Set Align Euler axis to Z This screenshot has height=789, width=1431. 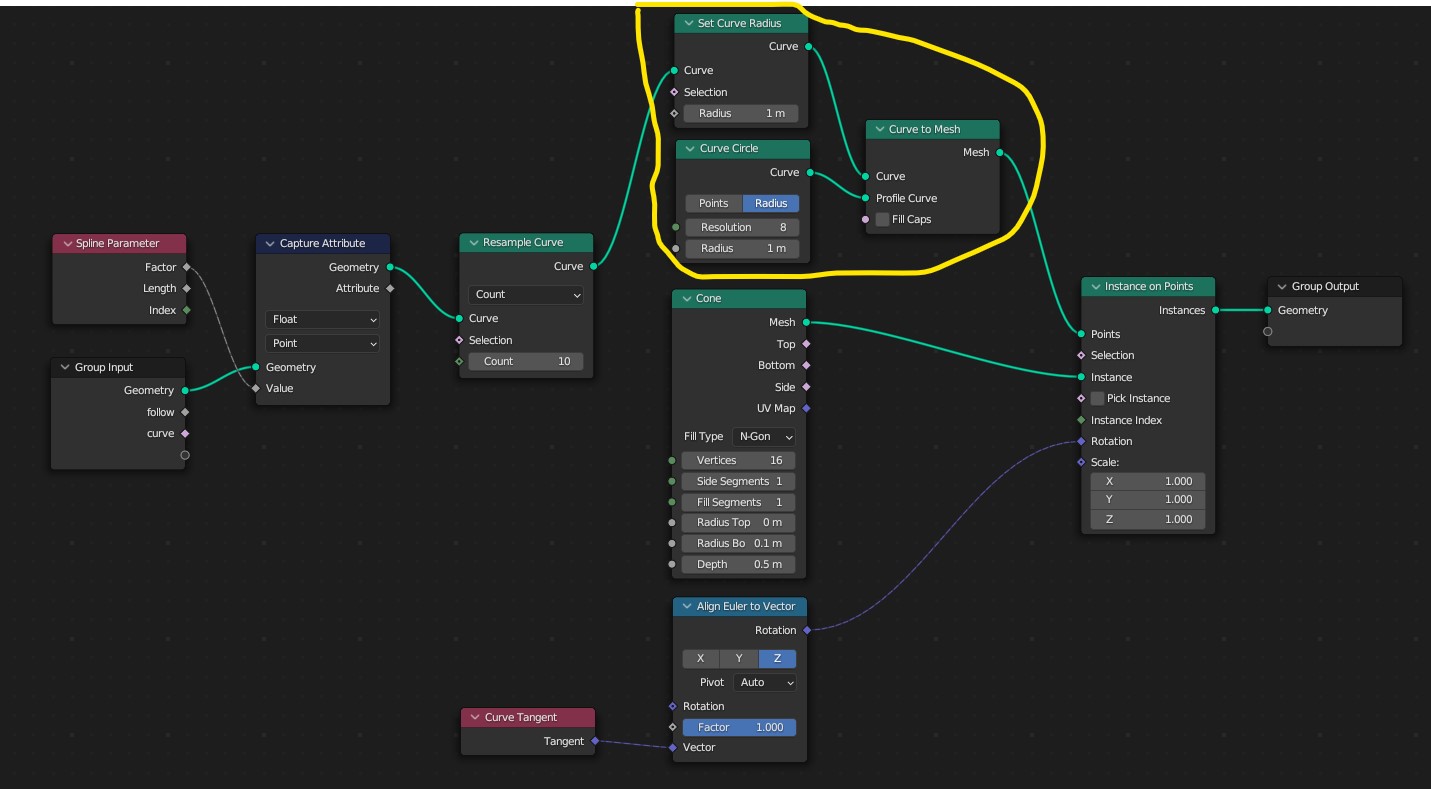coord(777,658)
